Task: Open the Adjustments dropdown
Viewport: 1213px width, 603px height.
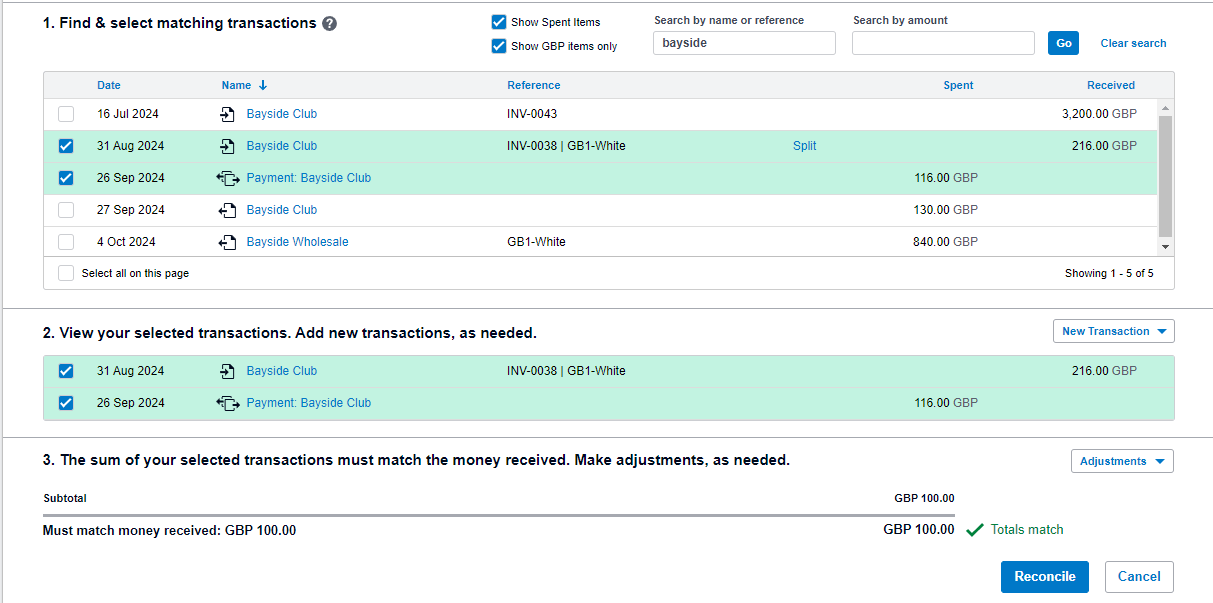Action: (x=1122, y=461)
